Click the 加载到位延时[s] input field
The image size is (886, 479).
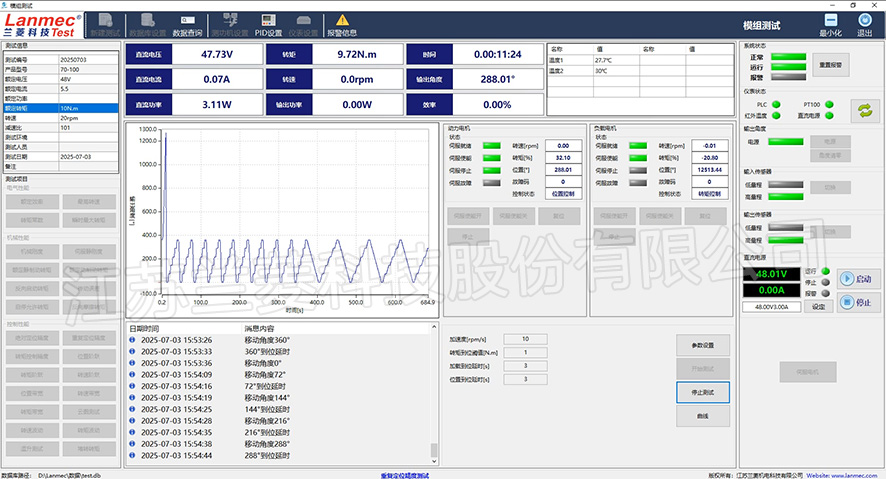pyautogui.click(x=525, y=366)
